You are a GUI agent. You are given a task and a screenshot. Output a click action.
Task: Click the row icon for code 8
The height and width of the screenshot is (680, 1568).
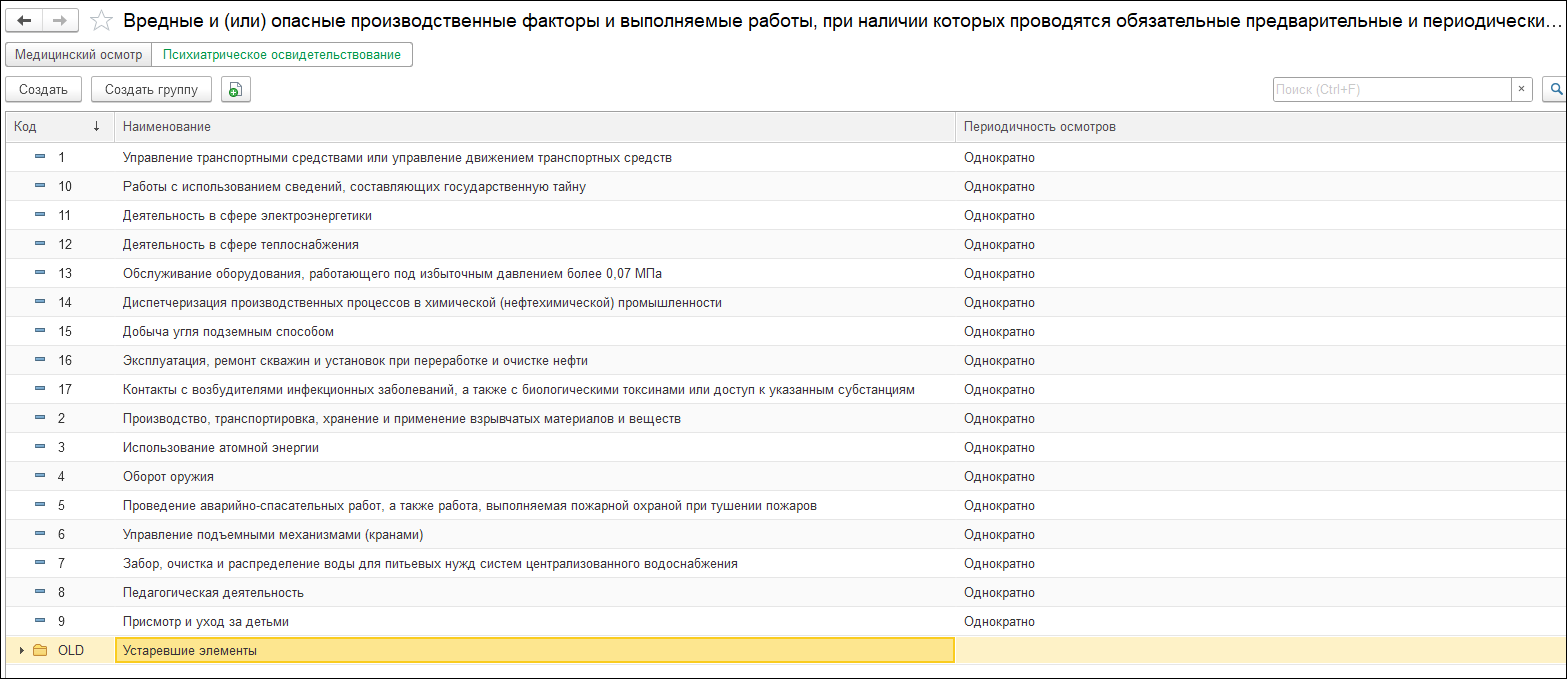click(x=40, y=592)
